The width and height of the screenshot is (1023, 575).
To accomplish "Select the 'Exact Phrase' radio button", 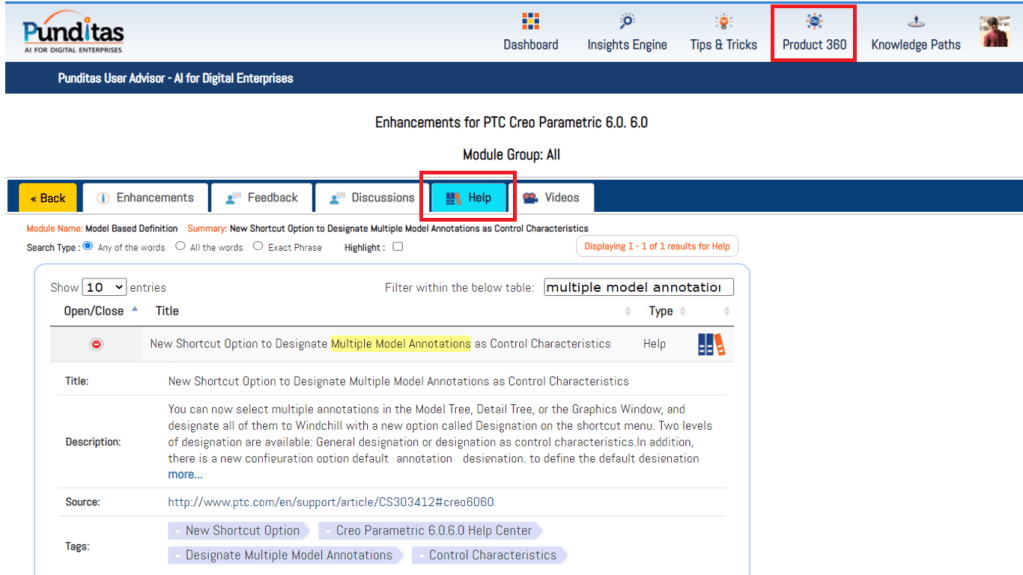I will tap(258, 246).
